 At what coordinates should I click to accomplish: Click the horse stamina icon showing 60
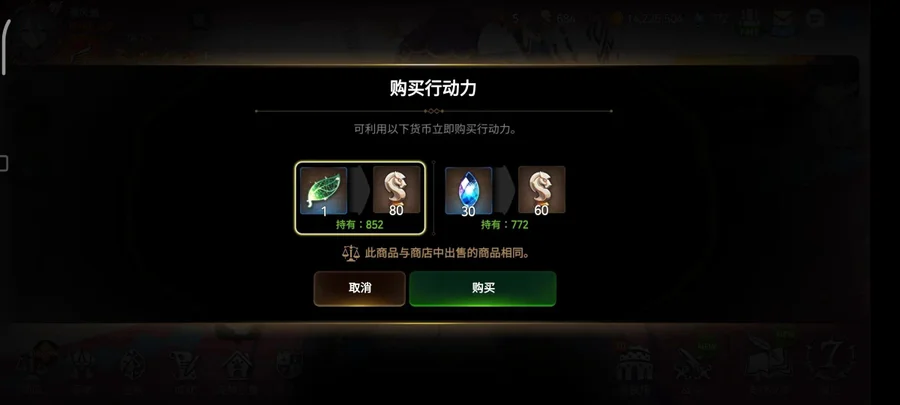[x=541, y=190]
